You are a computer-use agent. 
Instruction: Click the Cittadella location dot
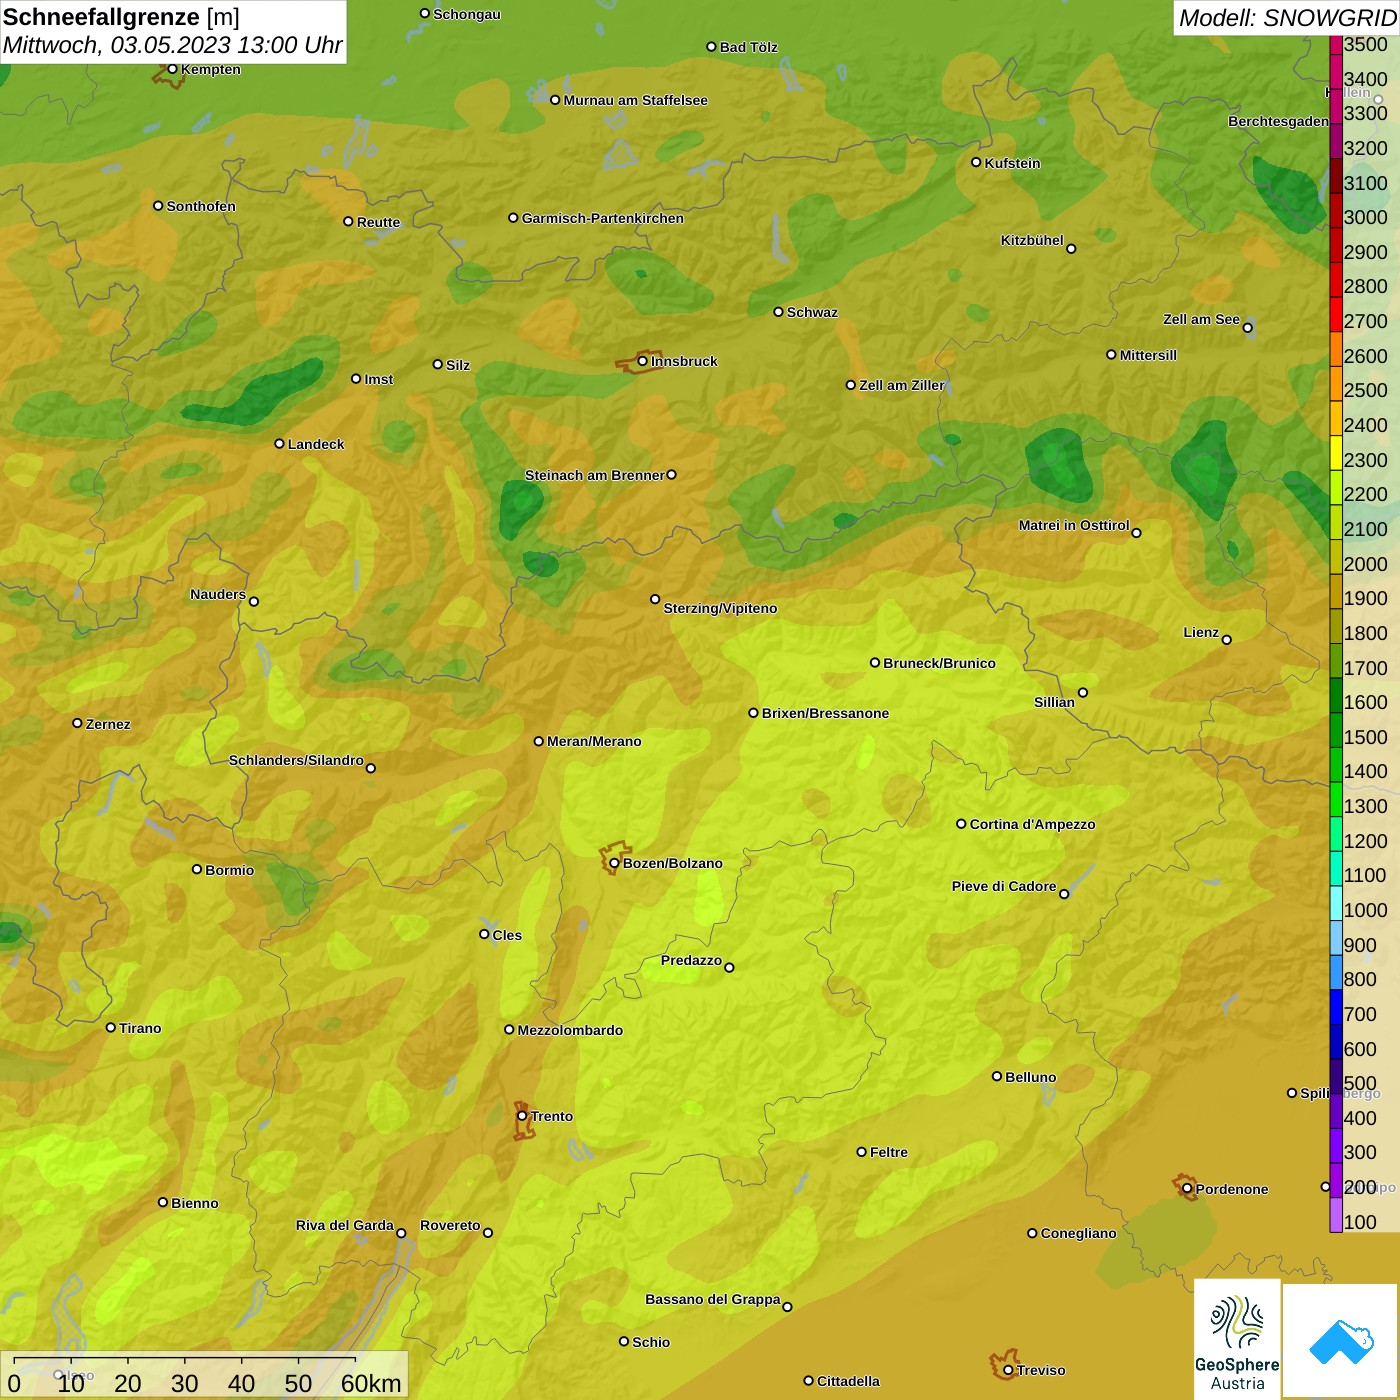pos(809,1381)
